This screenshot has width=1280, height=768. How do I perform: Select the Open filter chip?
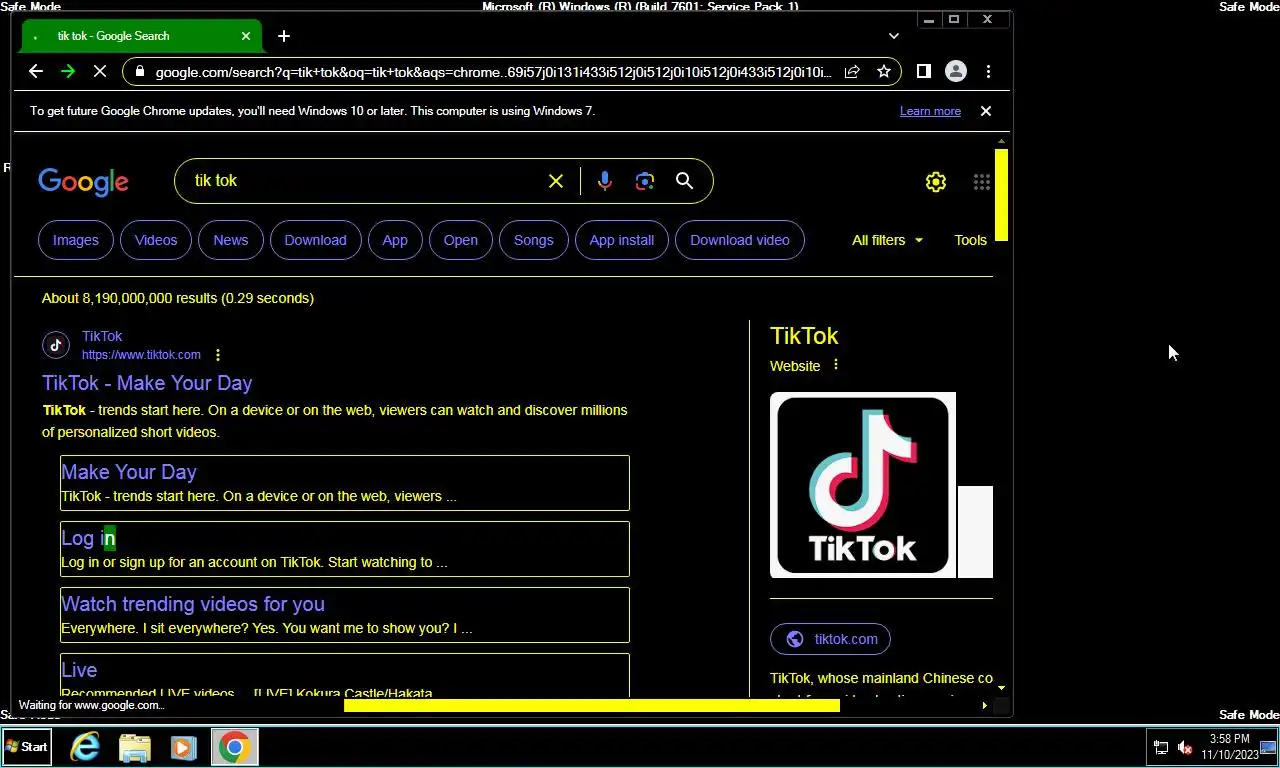pyautogui.click(x=461, y=240)
